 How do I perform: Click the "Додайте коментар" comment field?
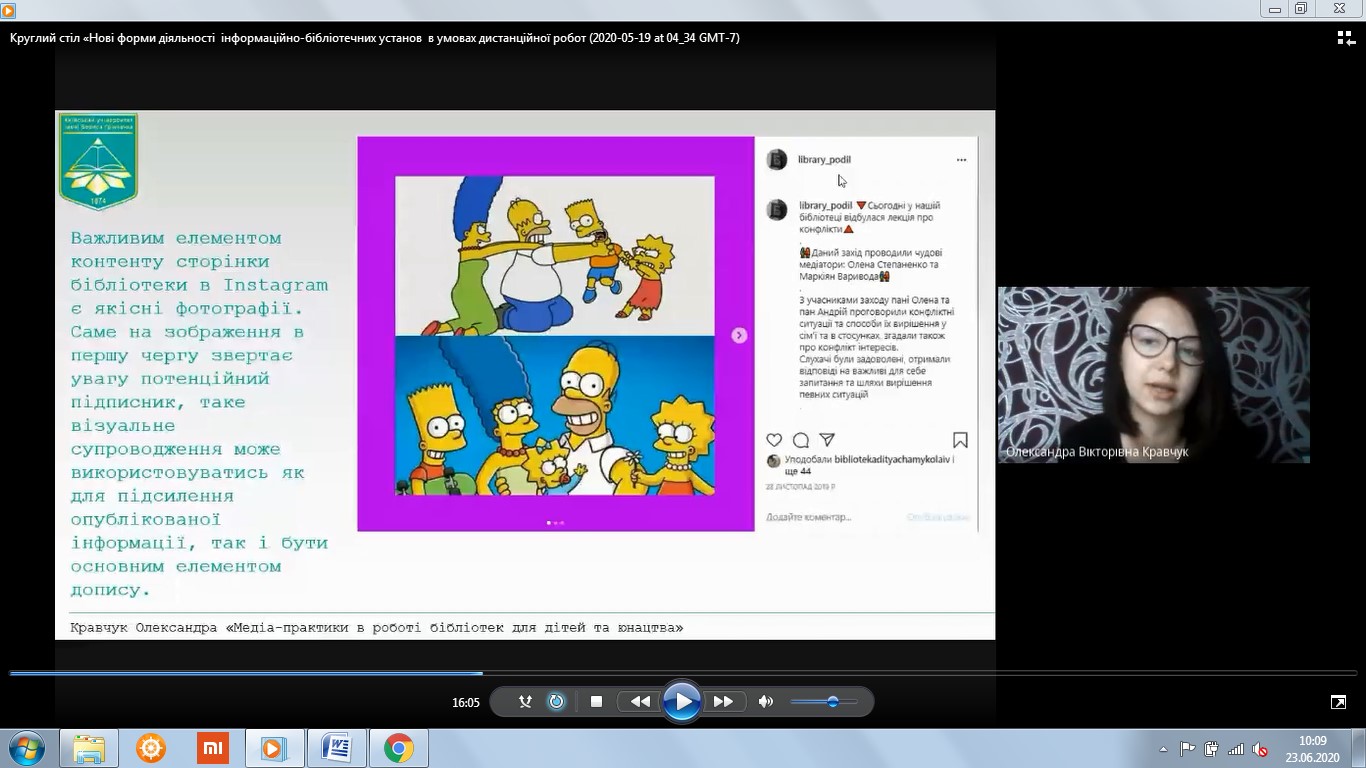(809, 517)
